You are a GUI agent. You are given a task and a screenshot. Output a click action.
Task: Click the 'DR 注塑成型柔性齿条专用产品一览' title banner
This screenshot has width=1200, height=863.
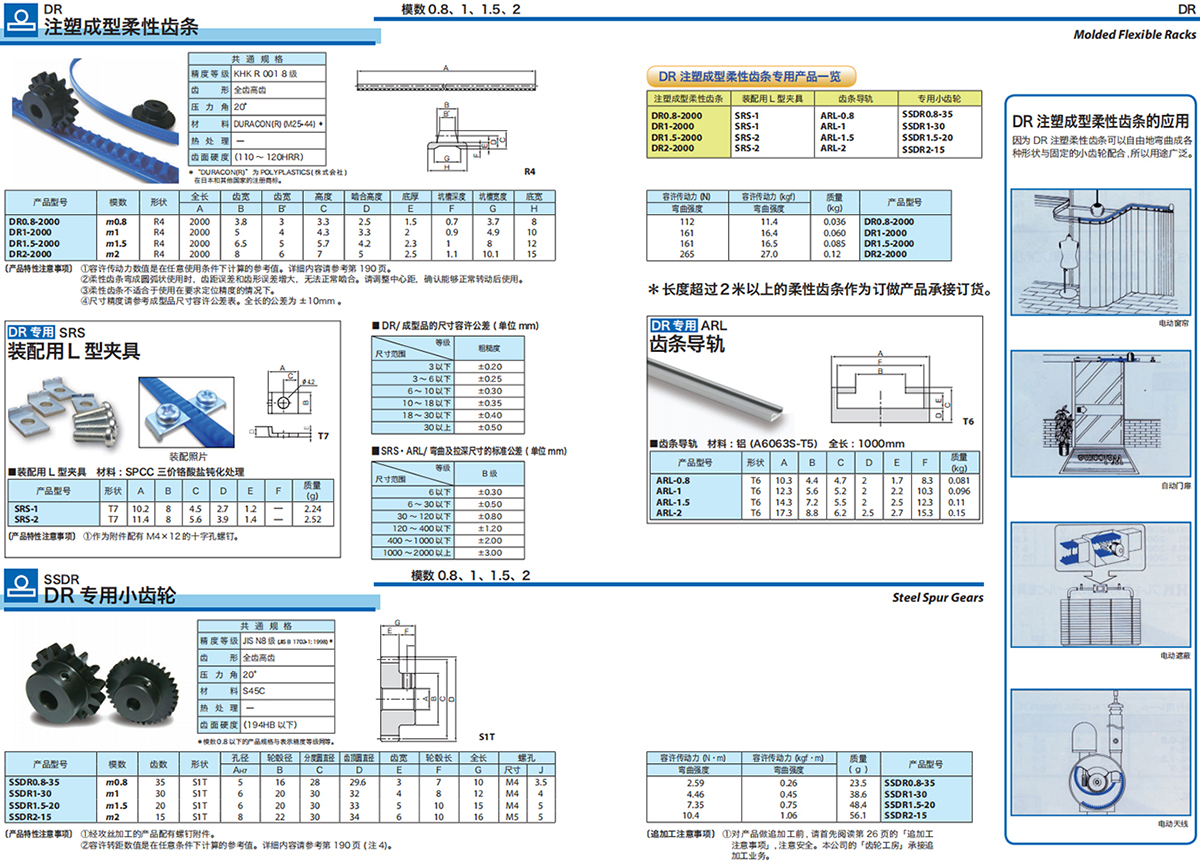tap(744, 76)
